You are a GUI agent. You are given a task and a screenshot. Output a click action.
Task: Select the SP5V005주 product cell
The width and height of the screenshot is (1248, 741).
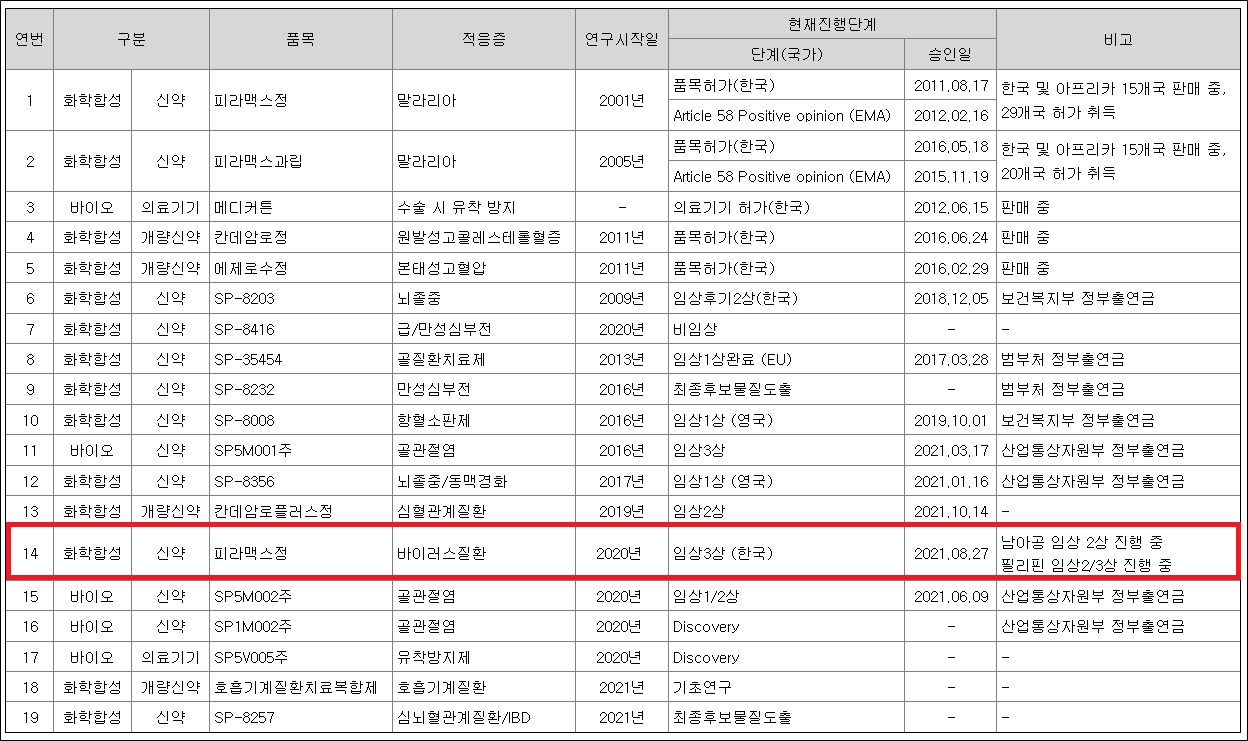pyautogui.click(x=300, y=657)
